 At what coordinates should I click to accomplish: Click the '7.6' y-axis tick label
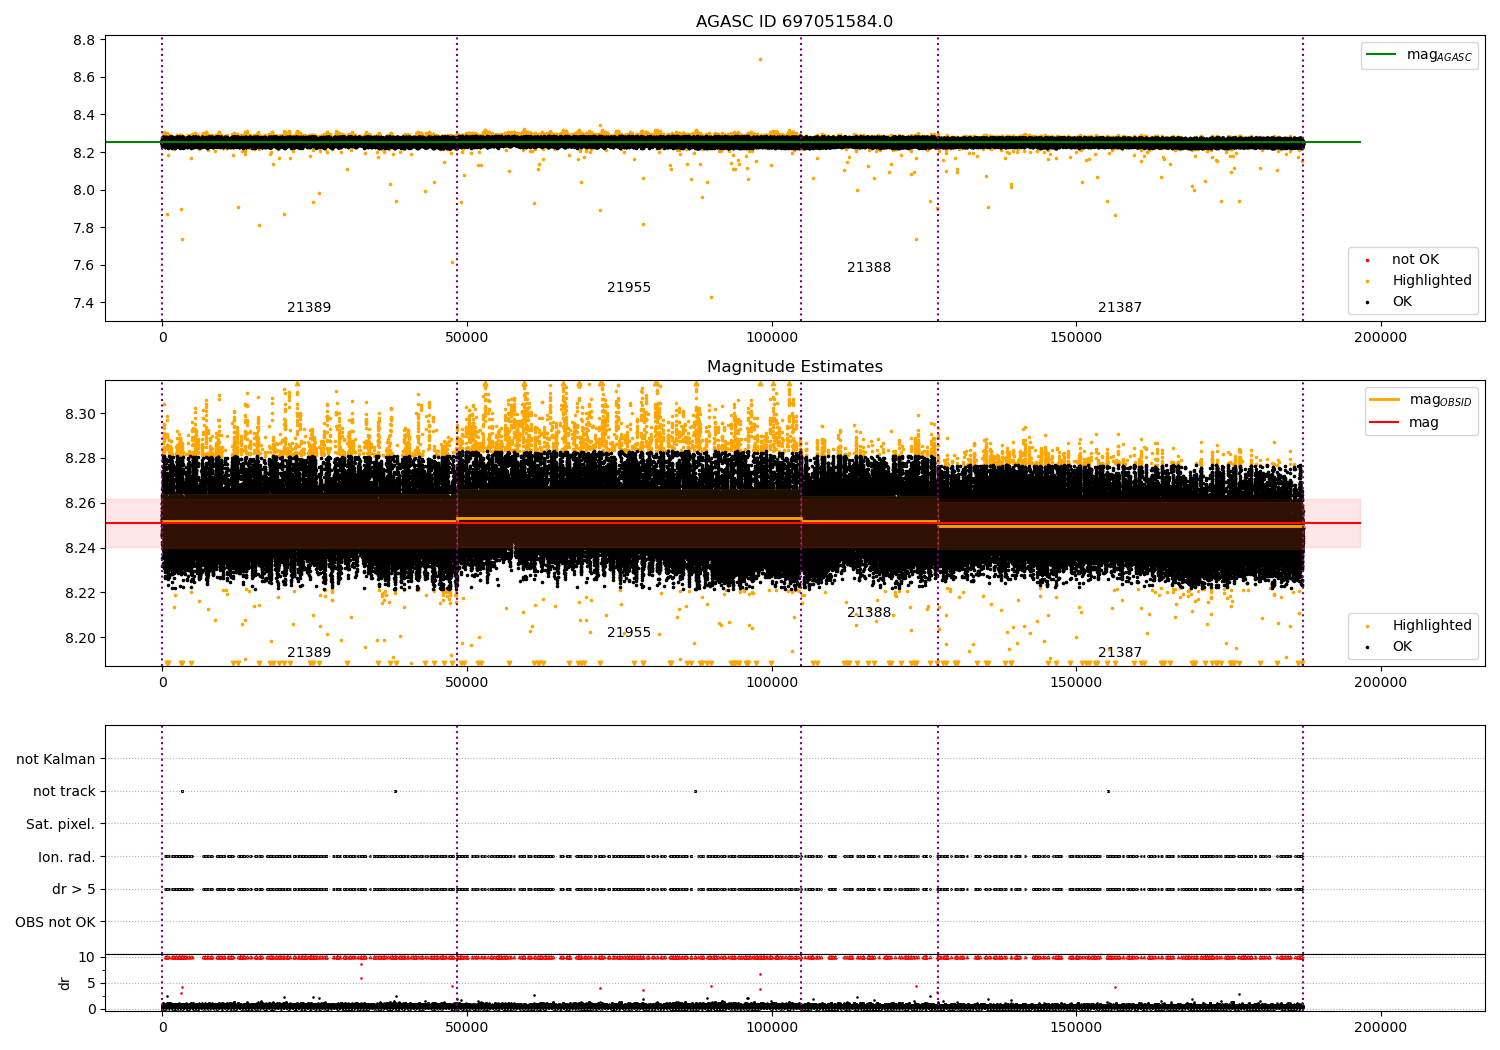pyautogui.click(x=84, y=266)
